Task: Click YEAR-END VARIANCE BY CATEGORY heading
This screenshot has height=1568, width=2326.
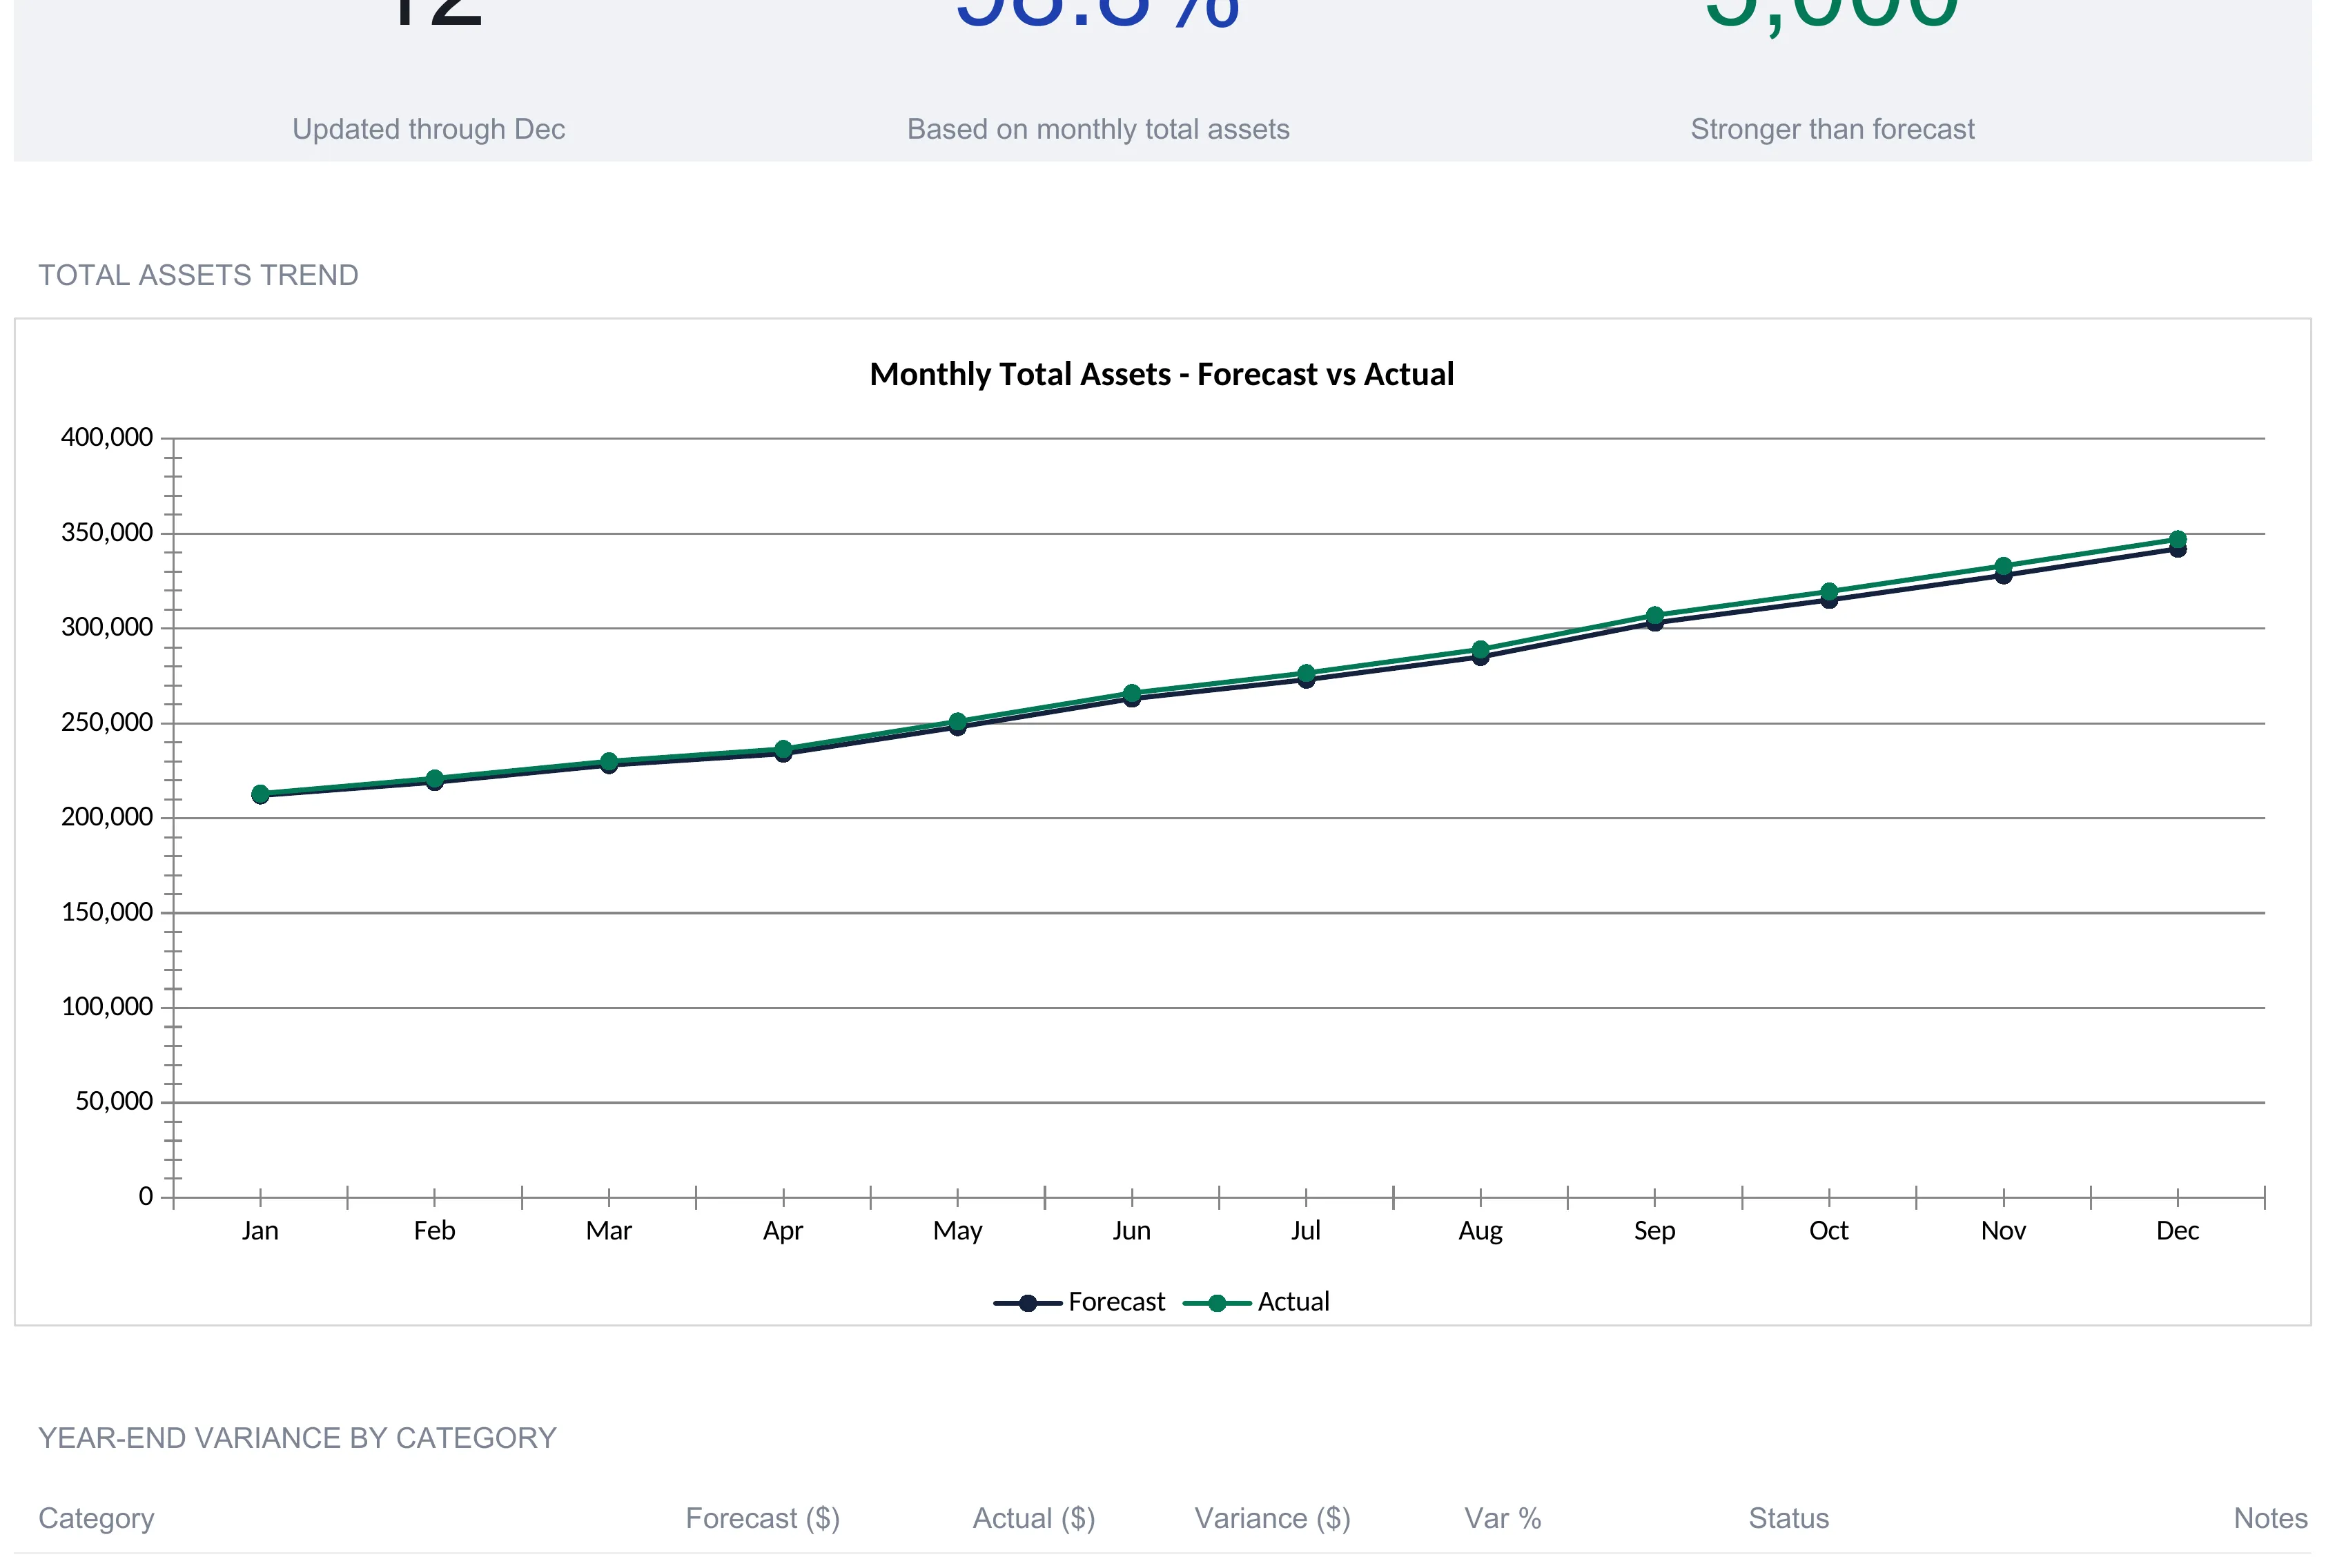Action: [297, 1438]
